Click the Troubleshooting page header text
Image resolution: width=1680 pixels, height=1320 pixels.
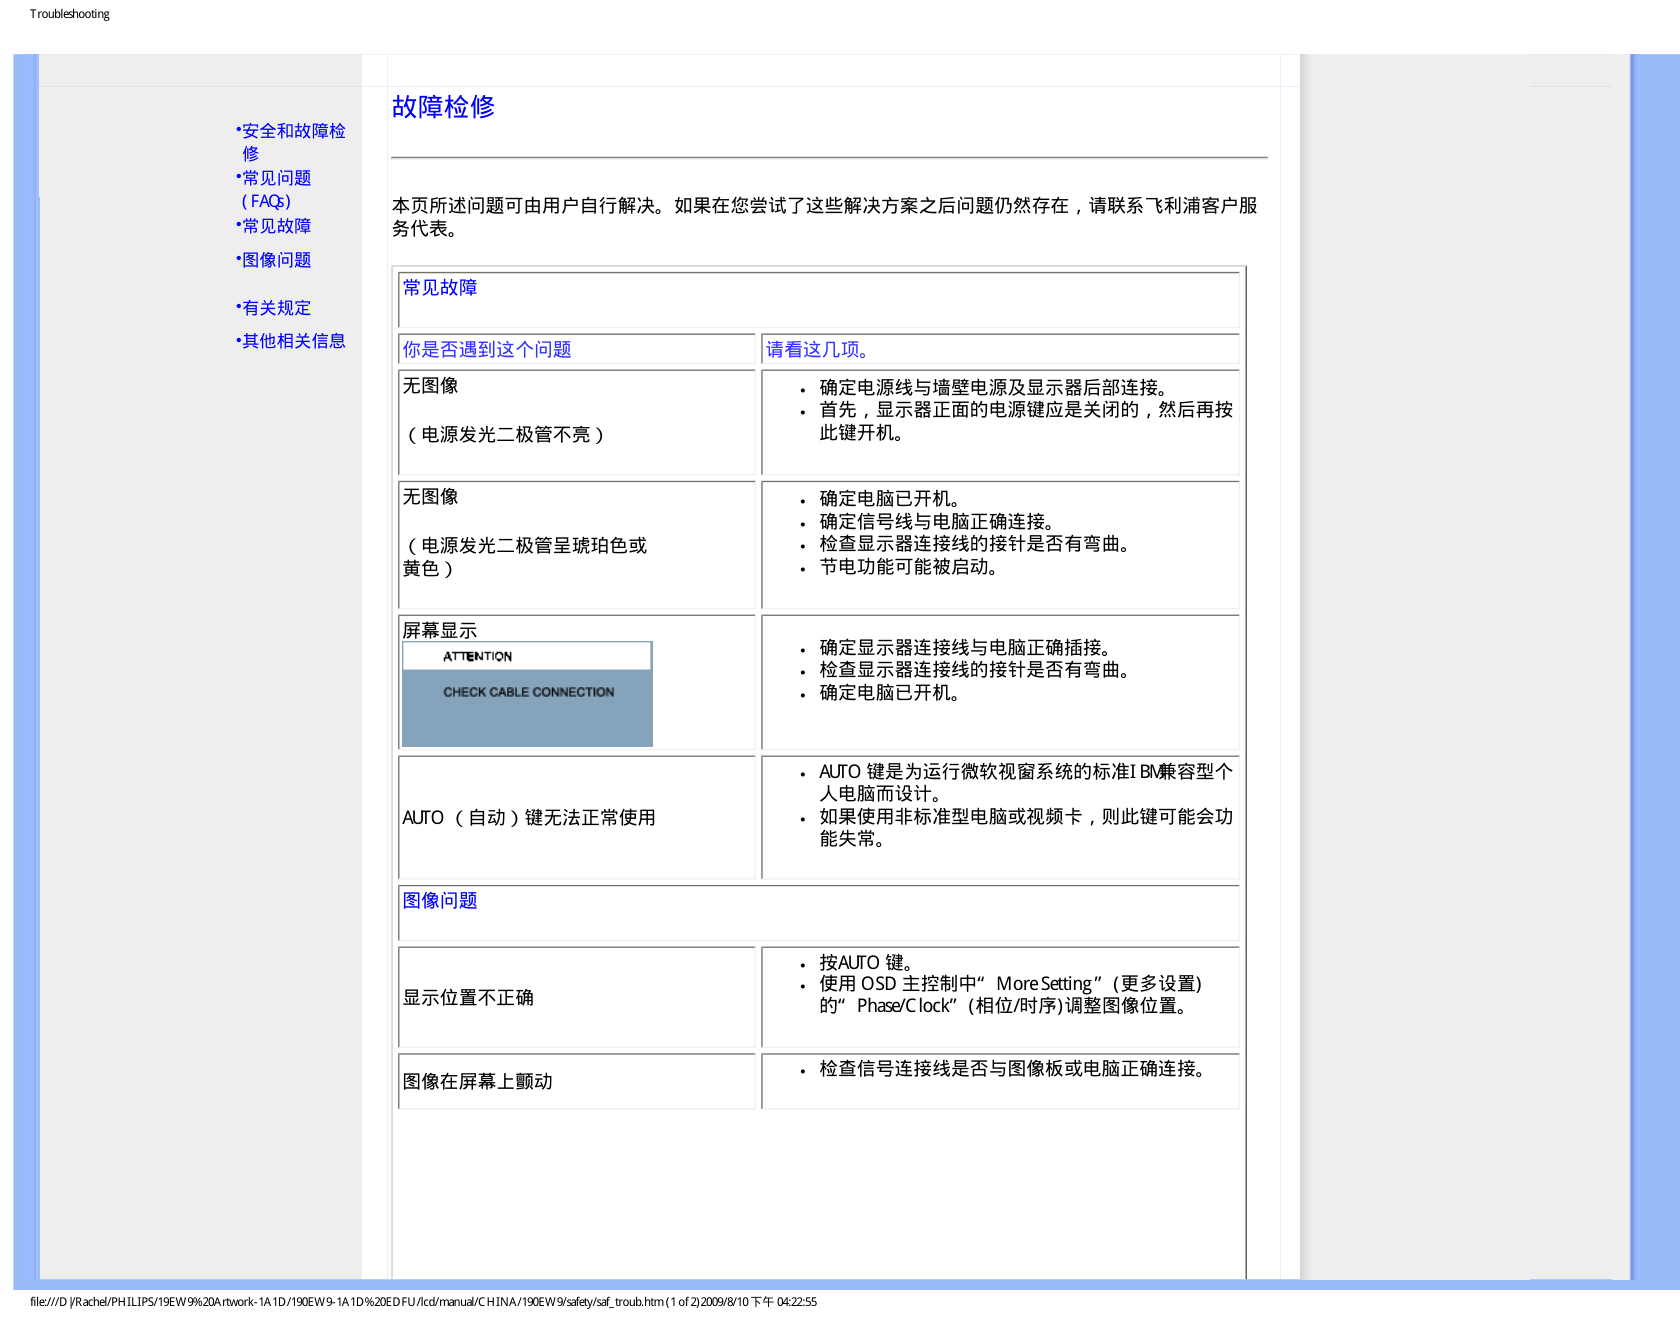point(70,14)
